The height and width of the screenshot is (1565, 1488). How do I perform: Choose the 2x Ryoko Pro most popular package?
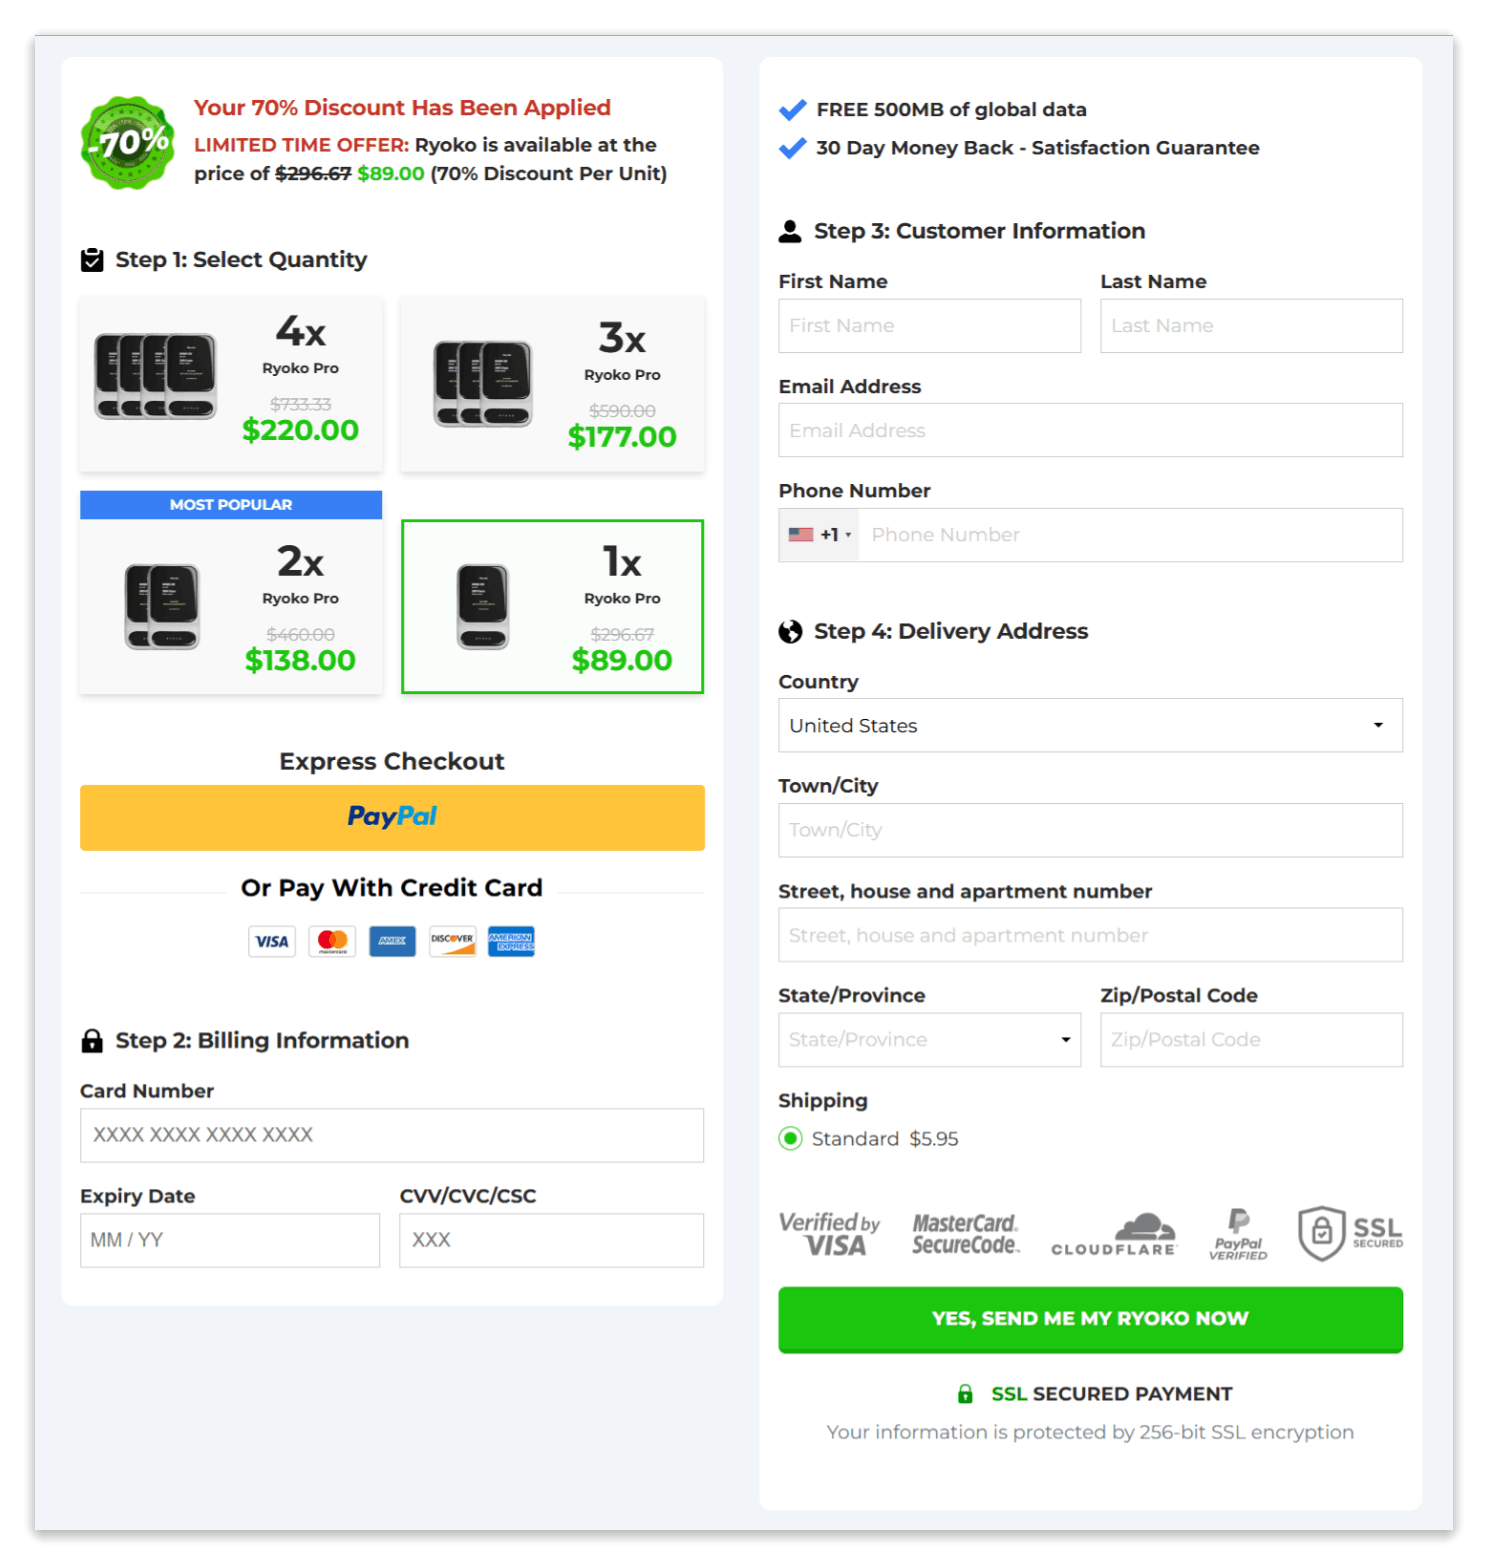pos(231,592)
